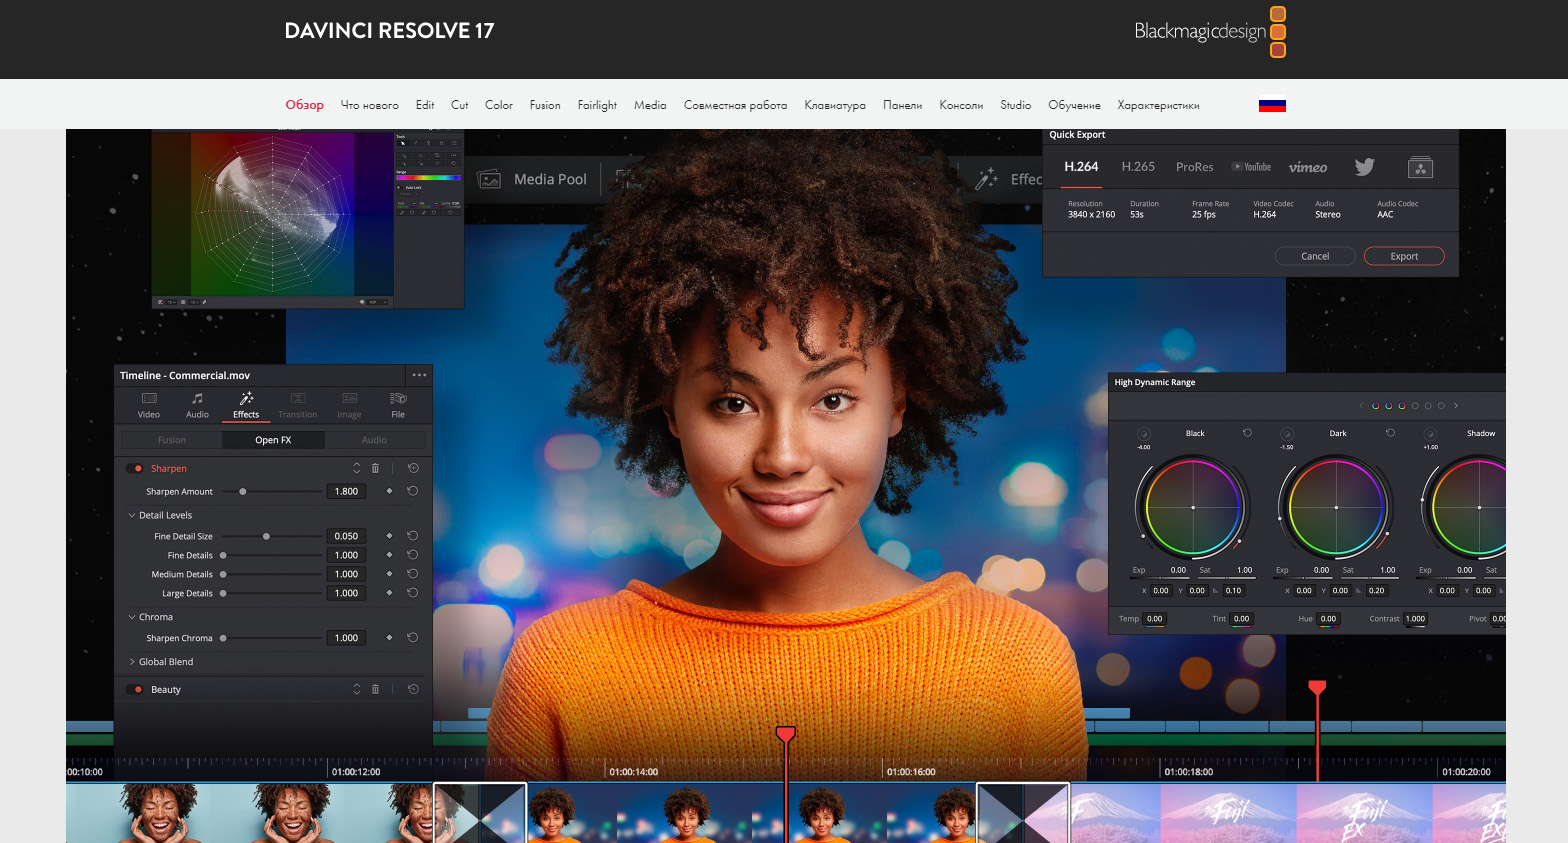Click the Contrast value field 1.000
1568x843 pixels.
point(1415,618)
